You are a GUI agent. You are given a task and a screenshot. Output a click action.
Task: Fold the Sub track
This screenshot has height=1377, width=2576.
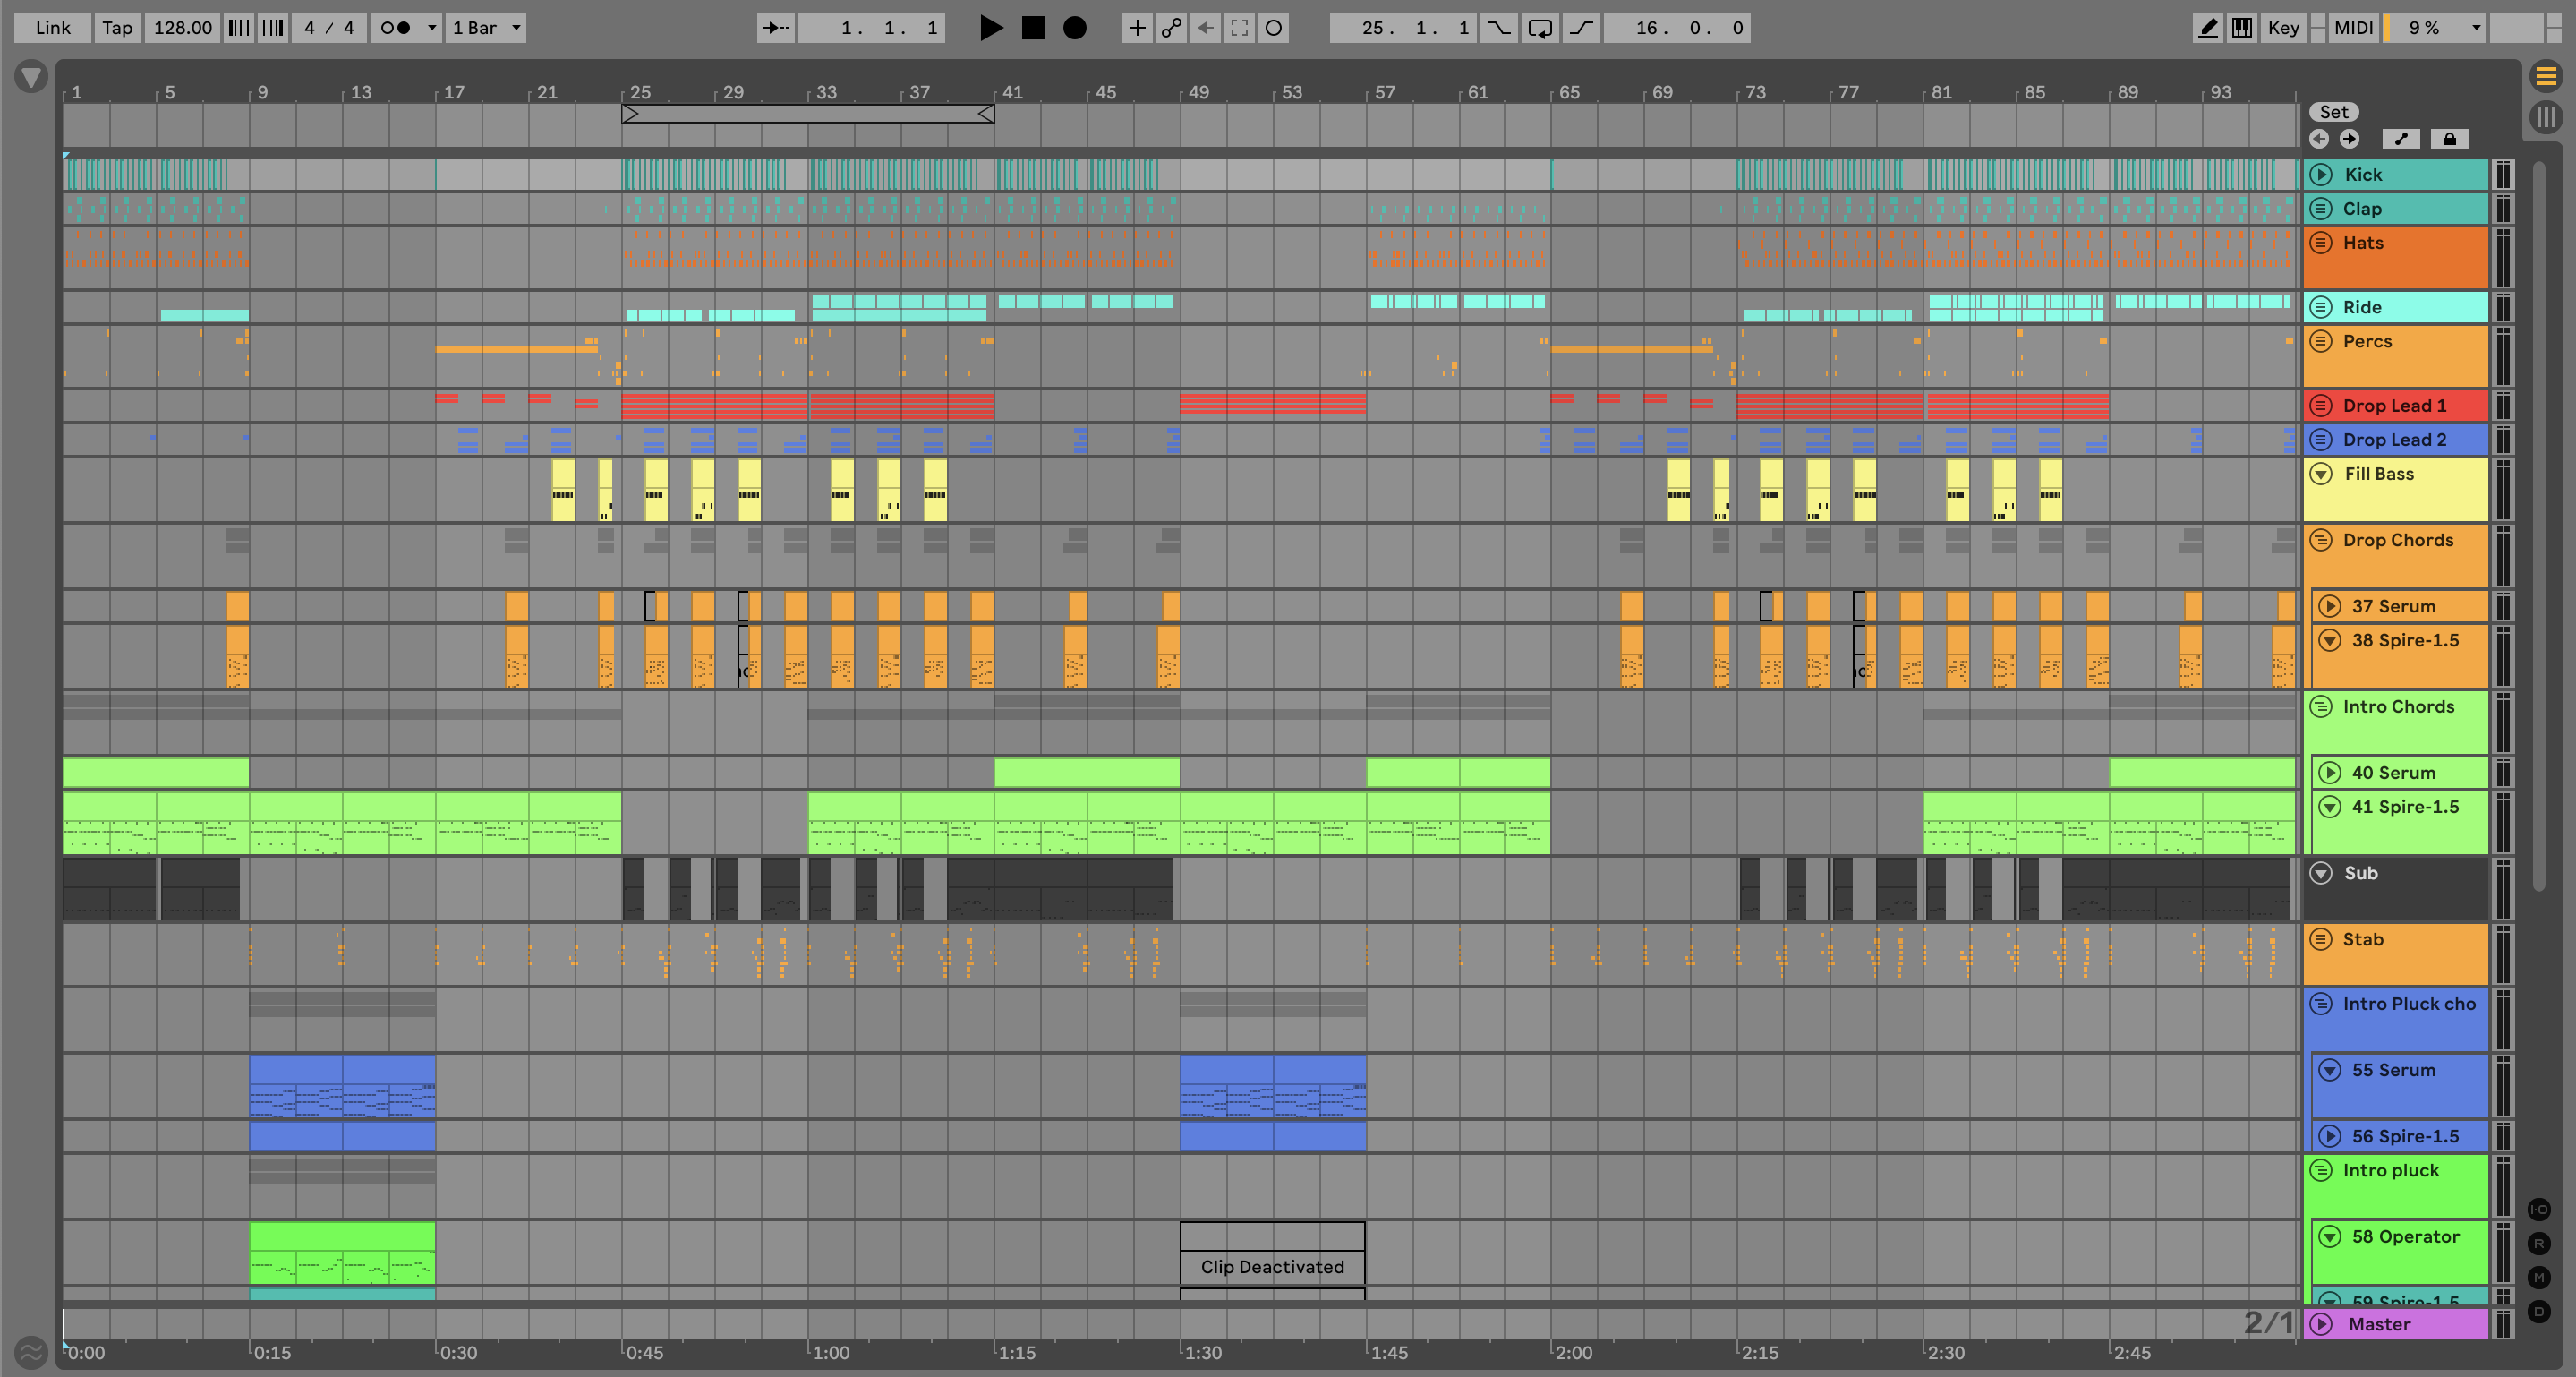[x=2321, y=873]
